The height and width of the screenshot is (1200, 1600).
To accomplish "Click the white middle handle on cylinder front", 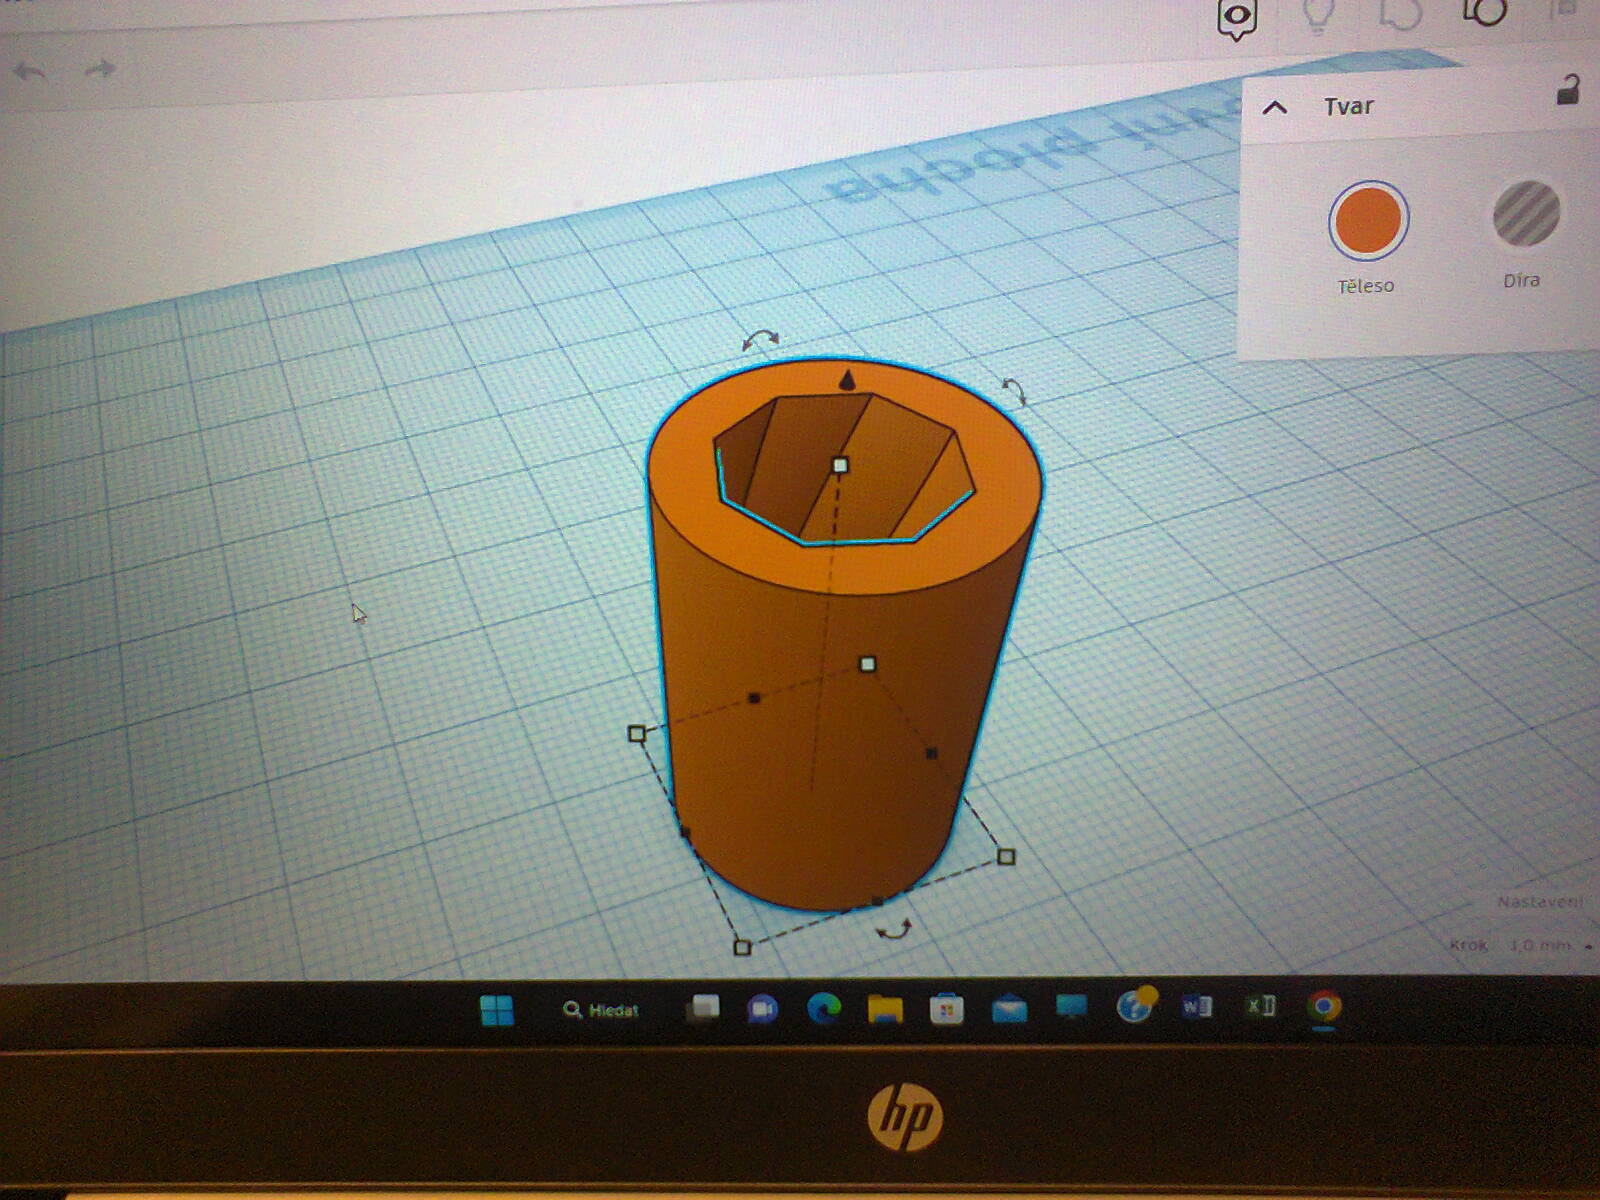I will [x=867, y=664].
